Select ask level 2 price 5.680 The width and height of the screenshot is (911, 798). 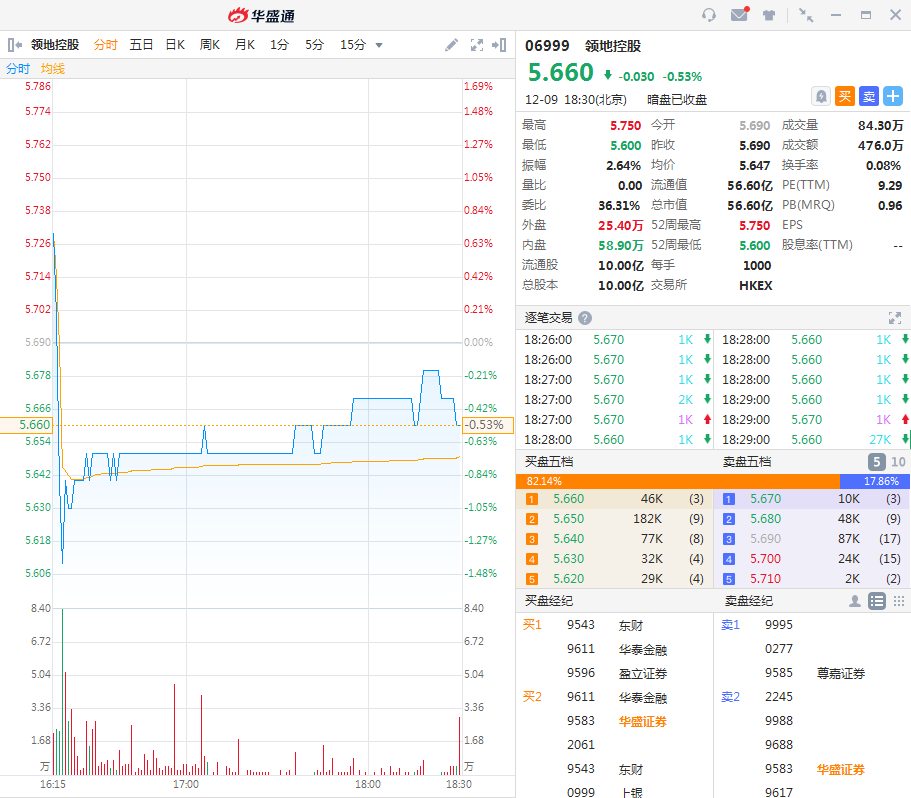(x=766, y=519)
